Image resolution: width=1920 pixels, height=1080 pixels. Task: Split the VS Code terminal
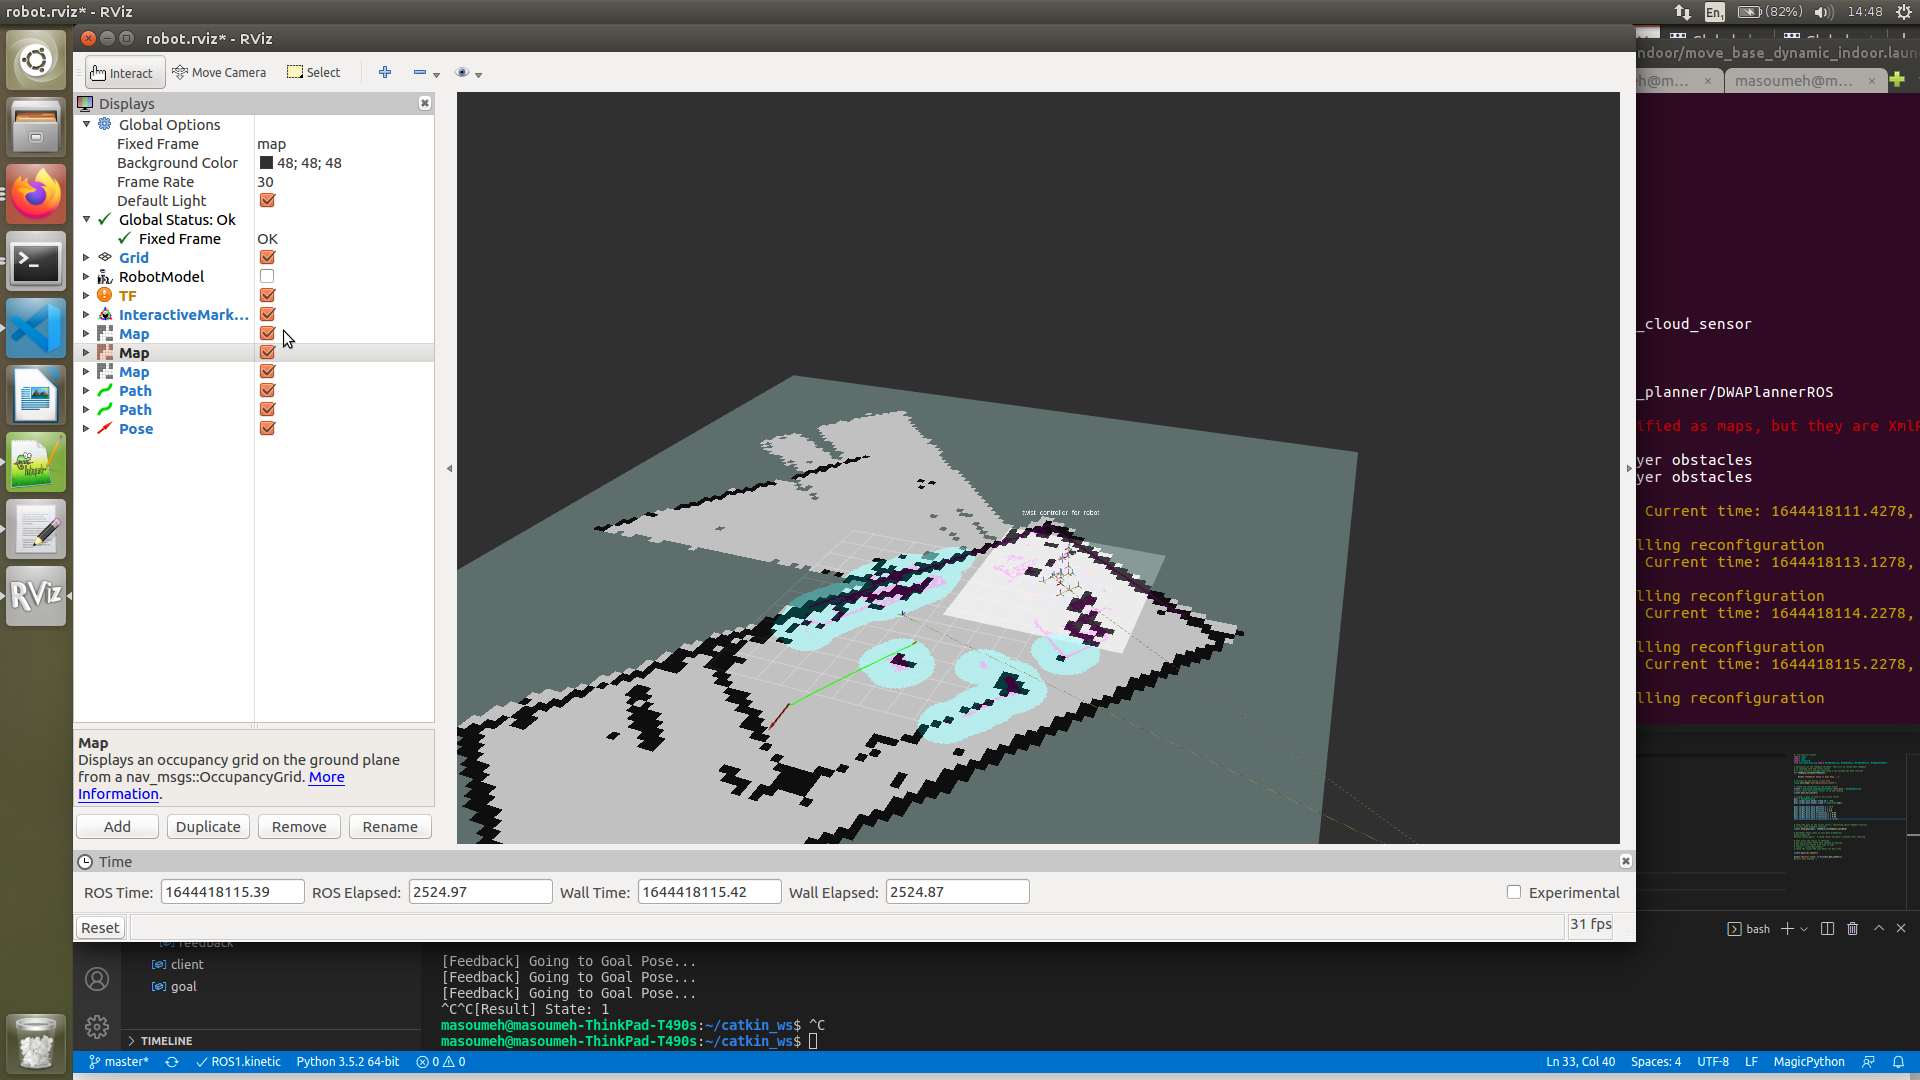(x=1827, y=928)
